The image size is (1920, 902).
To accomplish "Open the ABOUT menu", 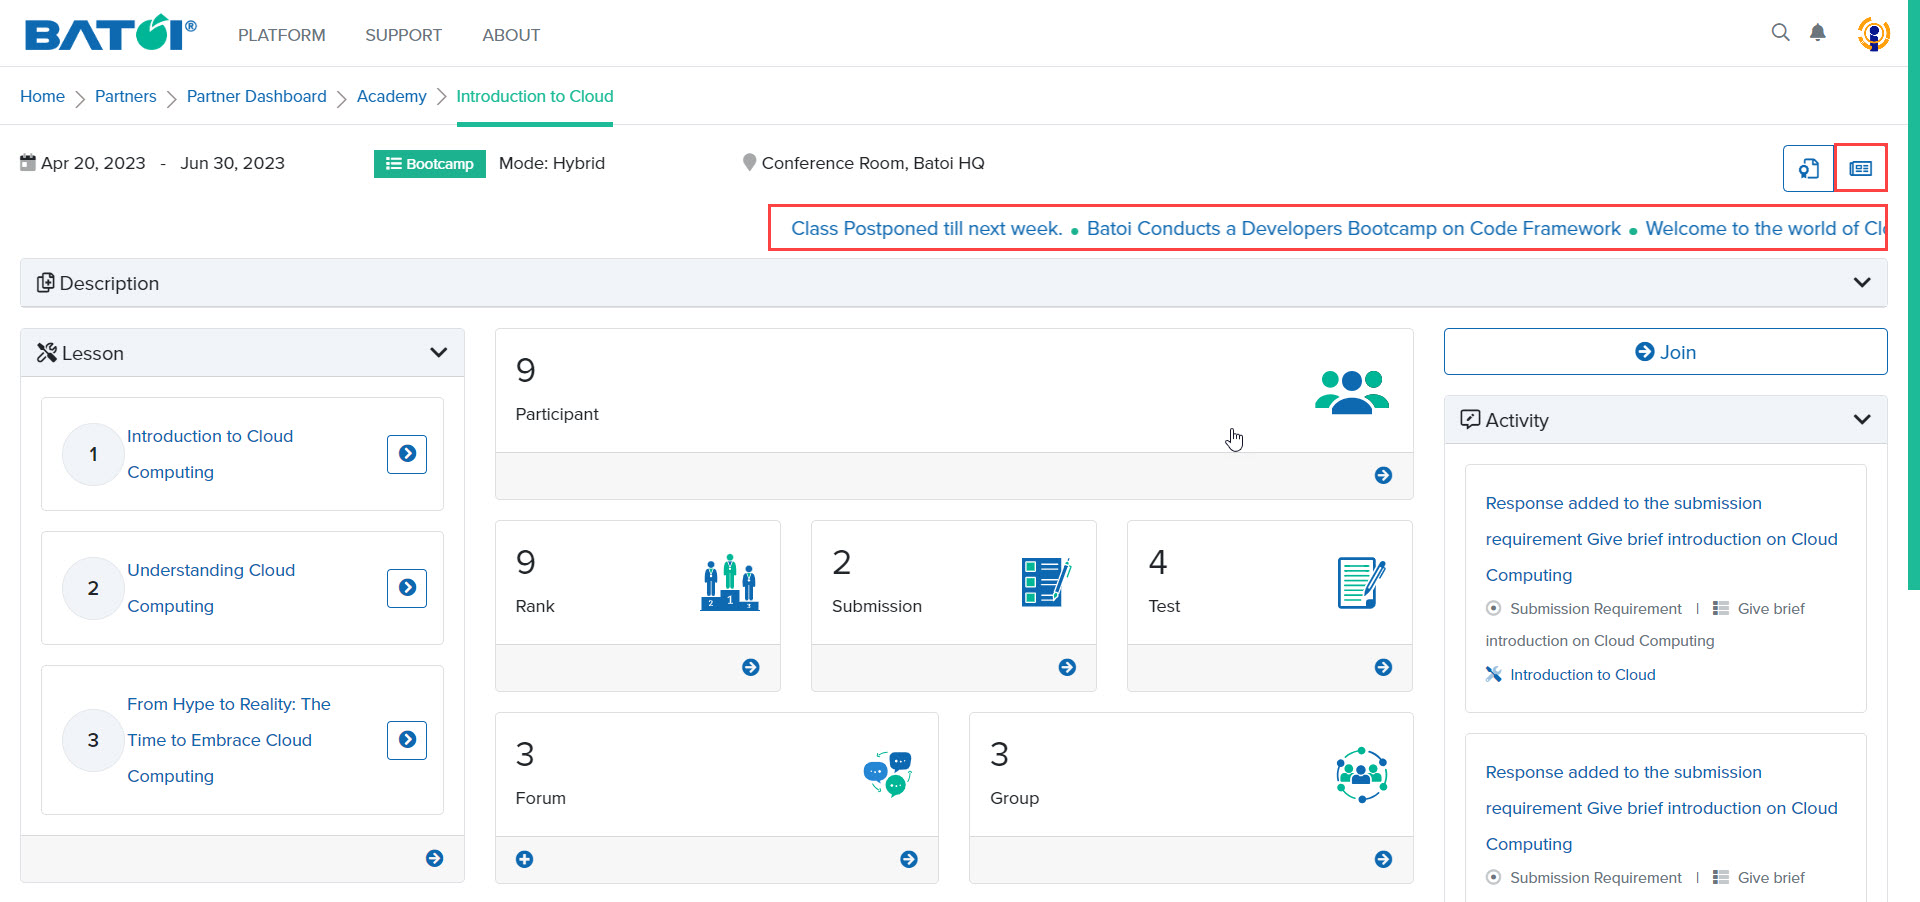I will [511, 35].
